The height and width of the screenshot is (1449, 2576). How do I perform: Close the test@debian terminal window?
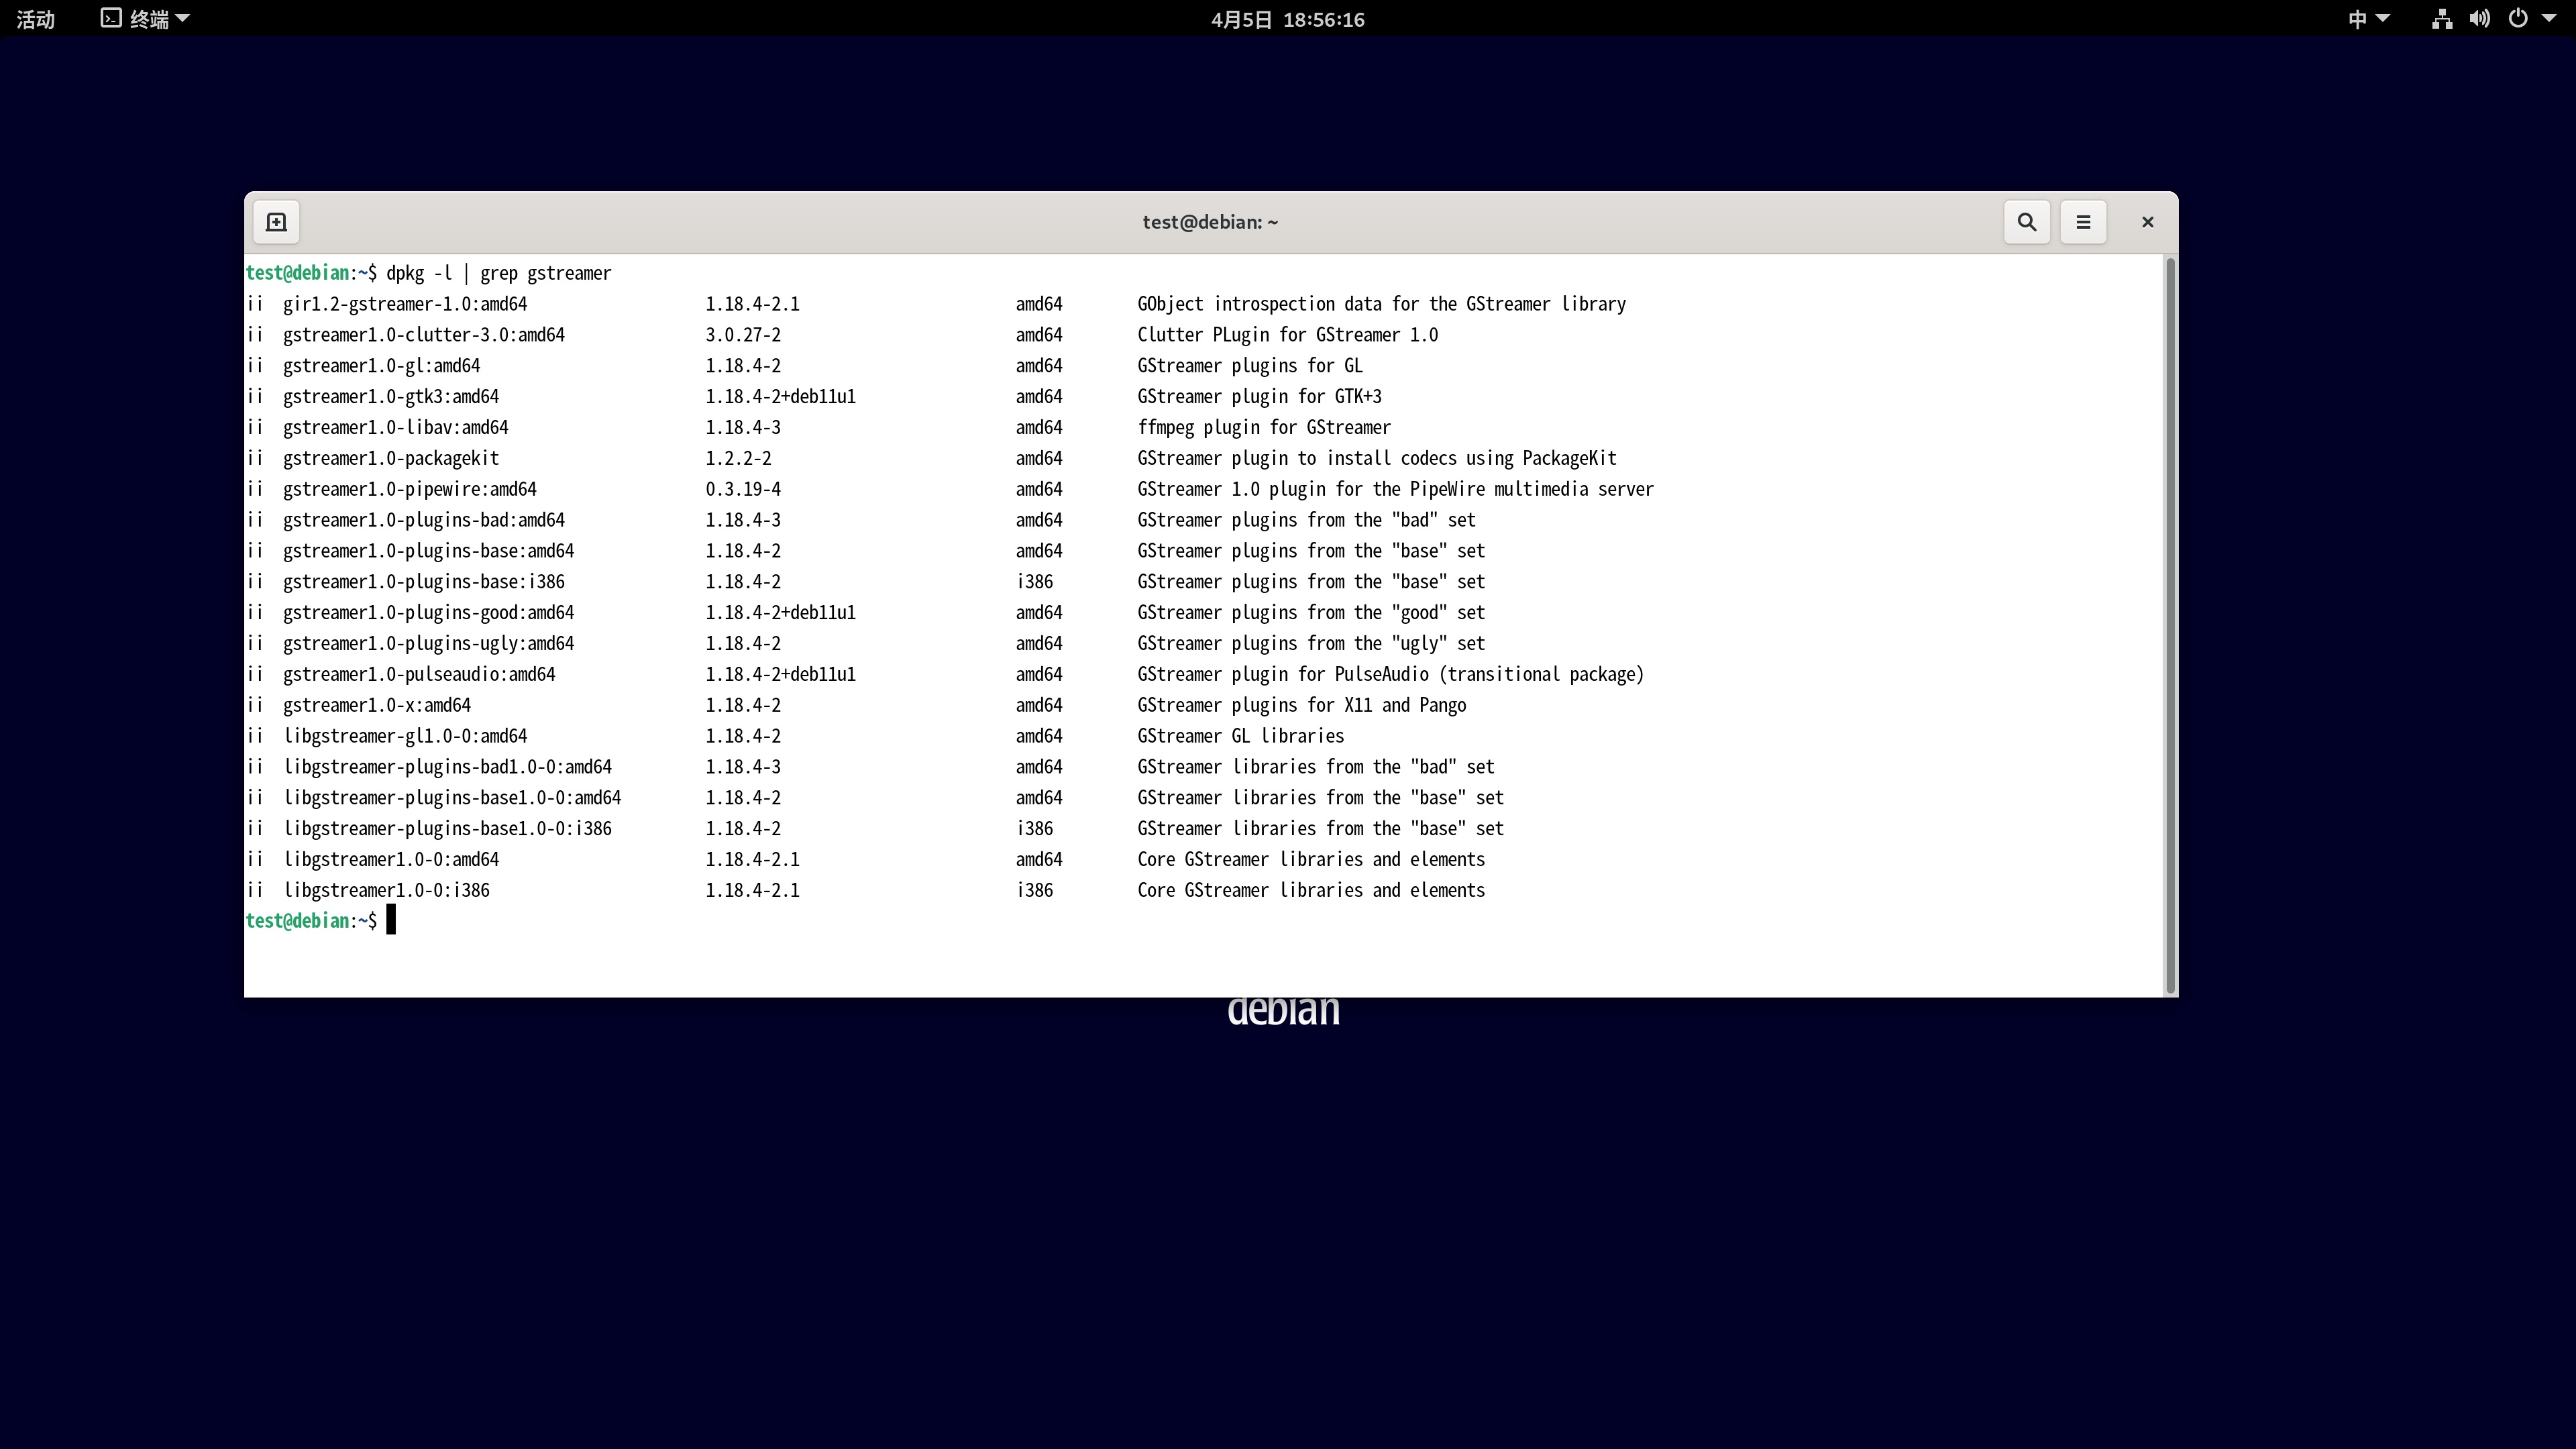(x=2147, y=222)
